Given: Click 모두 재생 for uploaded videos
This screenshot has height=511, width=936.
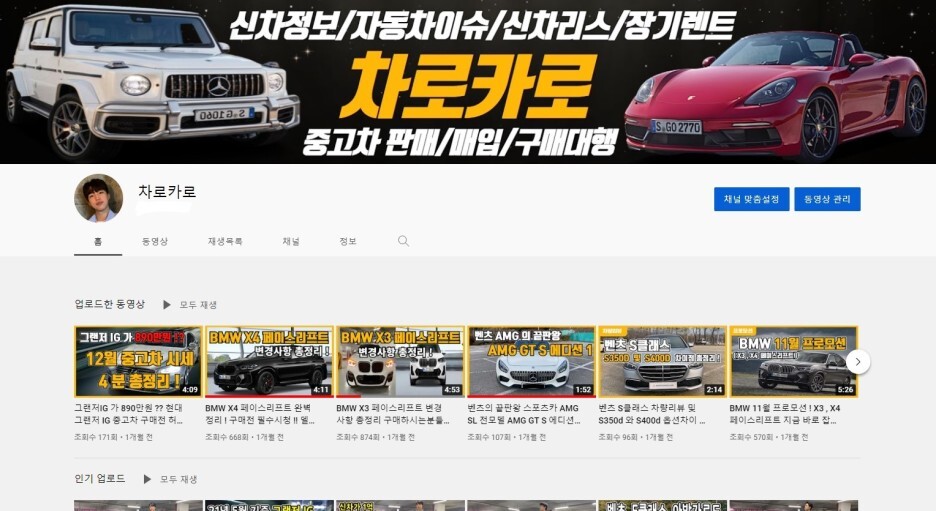Looking at the screenshot, I should coord(198,304).
